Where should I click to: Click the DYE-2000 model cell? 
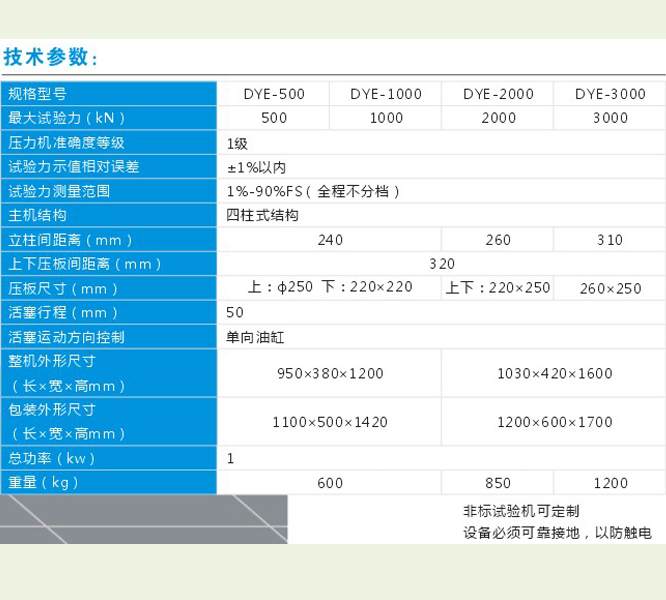498,94
